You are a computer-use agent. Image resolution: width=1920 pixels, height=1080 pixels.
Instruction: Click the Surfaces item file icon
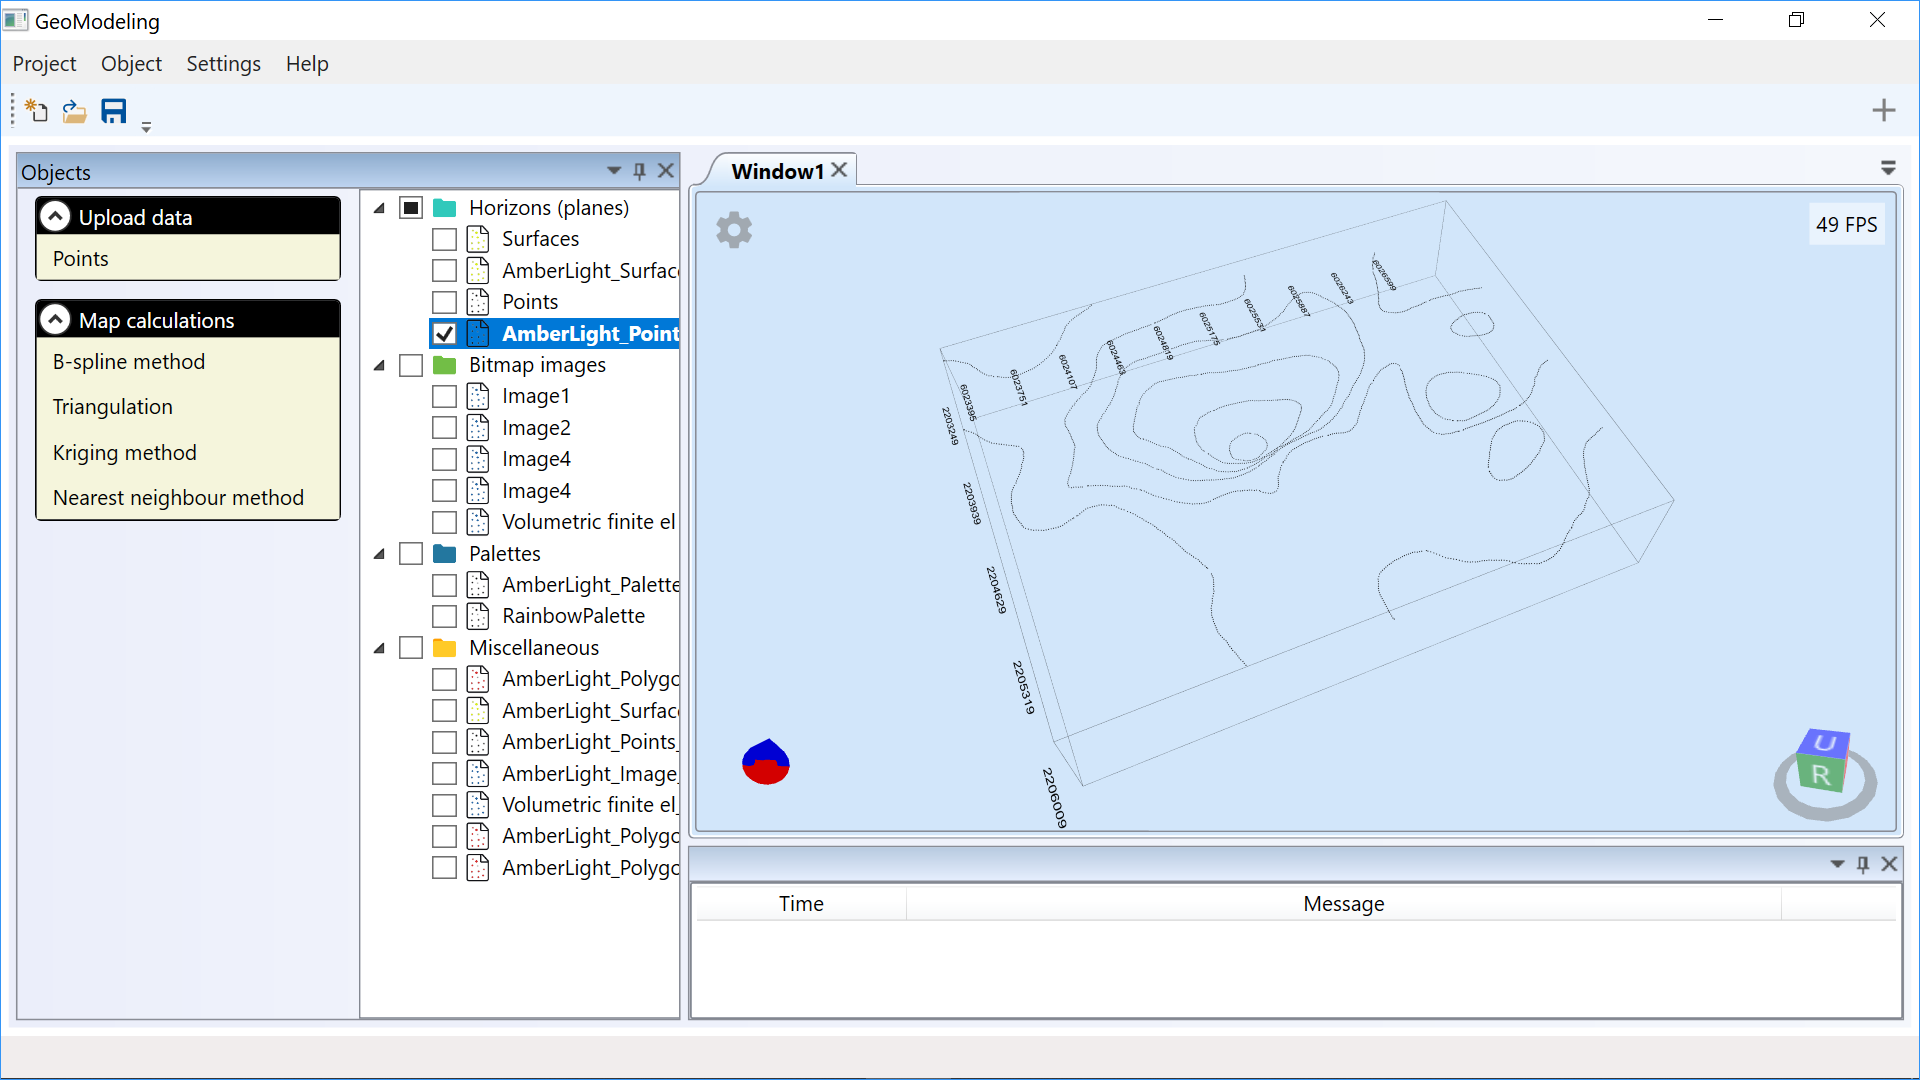478,239
